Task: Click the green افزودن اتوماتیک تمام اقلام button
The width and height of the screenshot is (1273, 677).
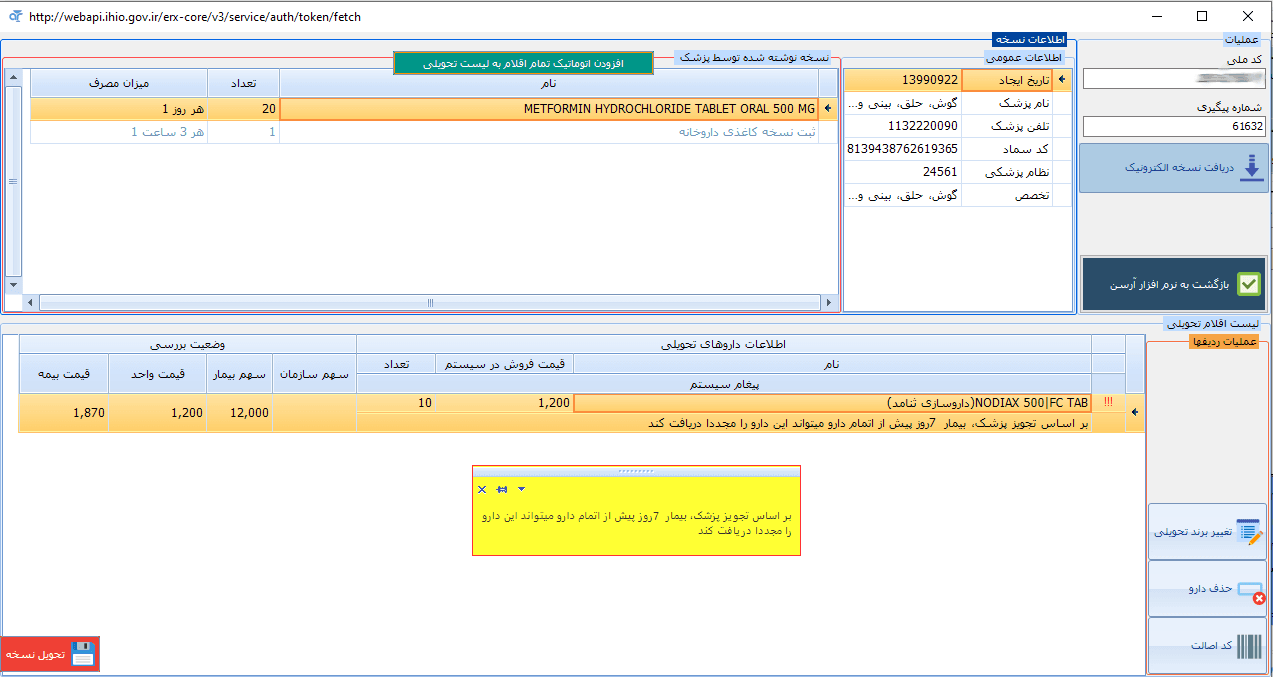Action: [x=523, y=63]
